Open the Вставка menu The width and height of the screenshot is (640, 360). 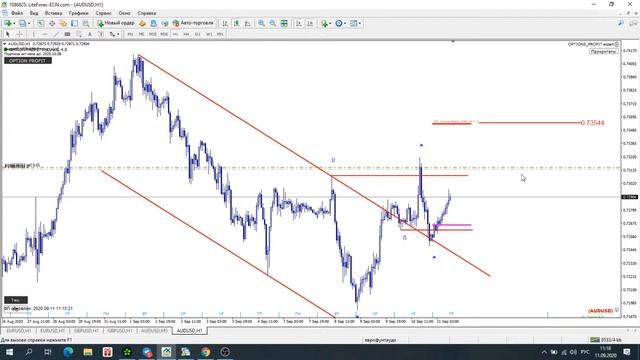pyautogui.click(x=53, y=13)
